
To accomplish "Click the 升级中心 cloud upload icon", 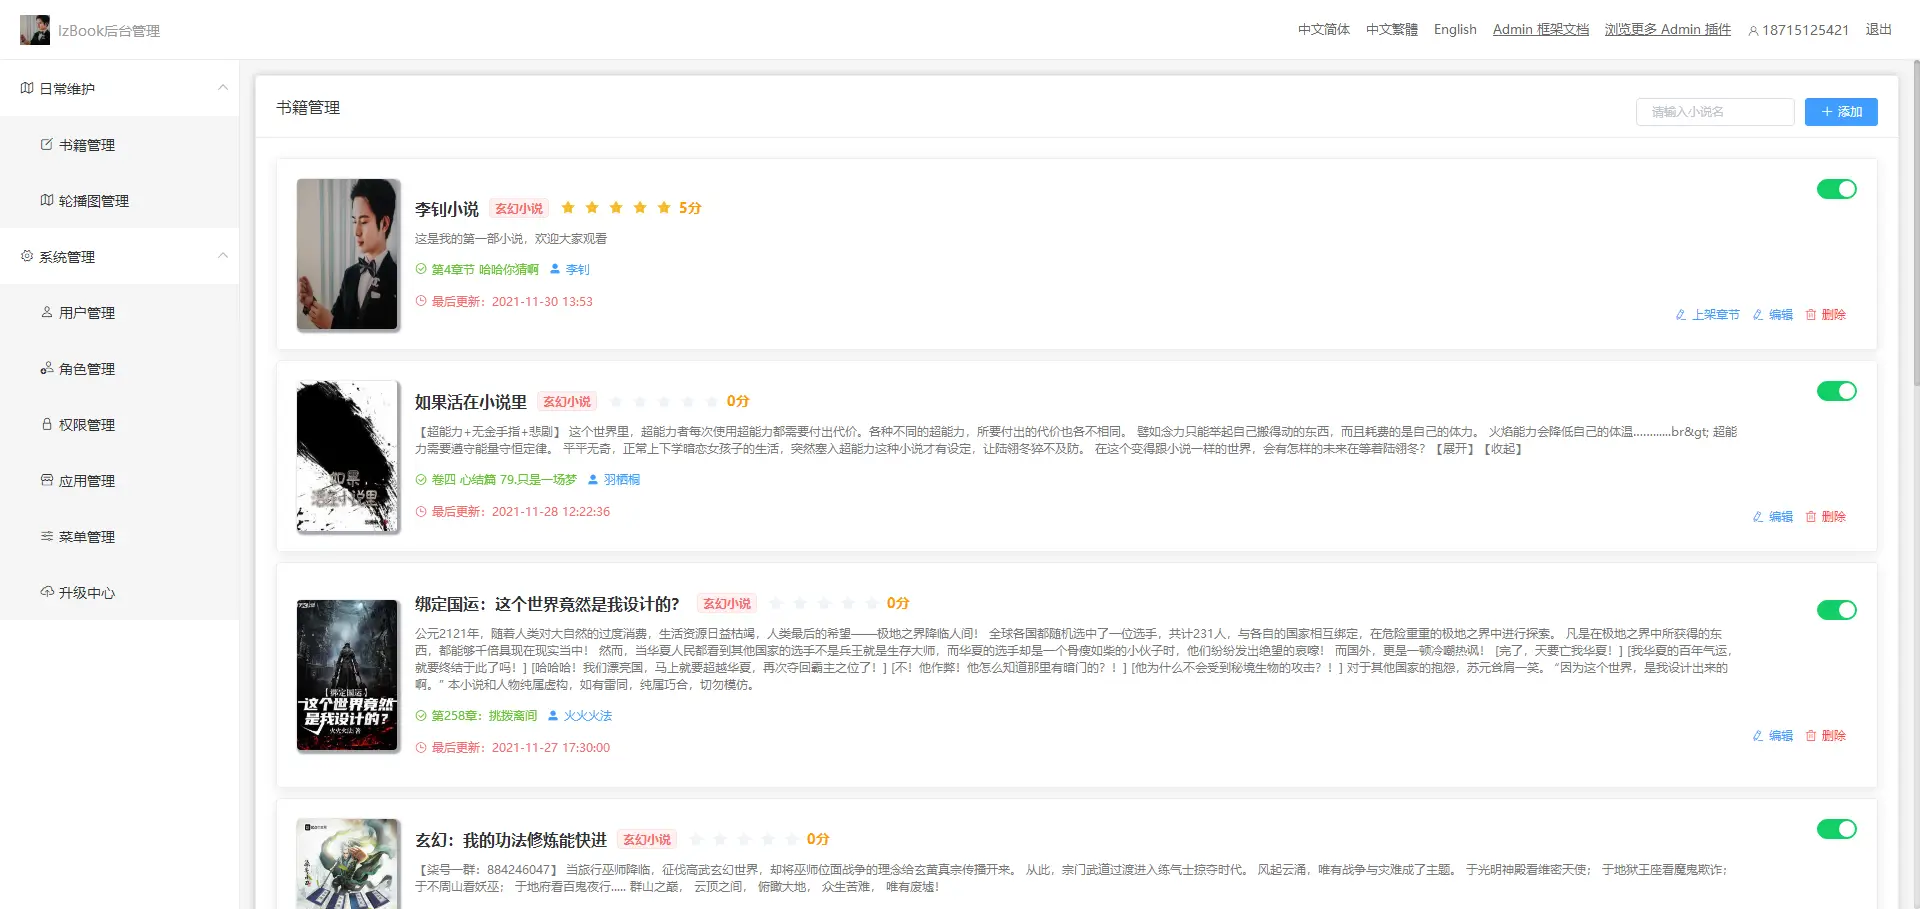I will [x=46, y=592].
